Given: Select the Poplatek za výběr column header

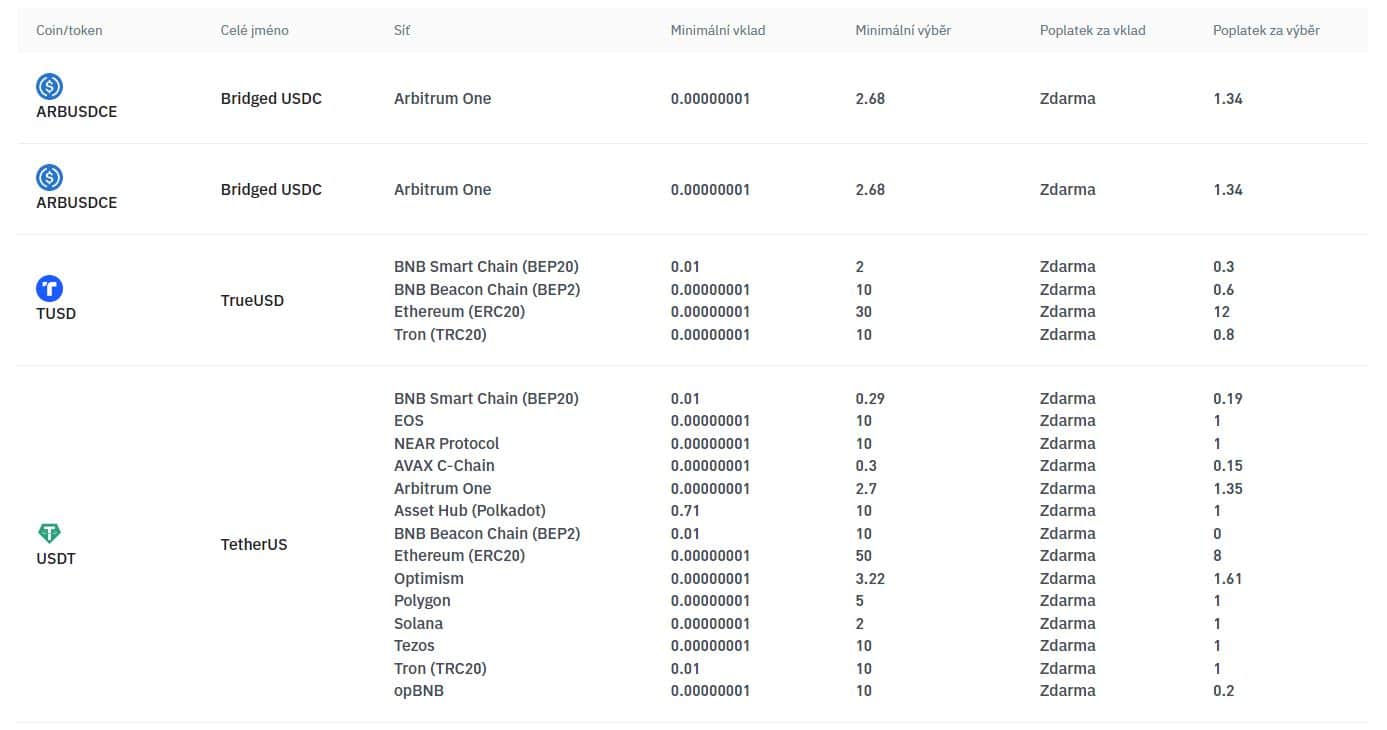Looking at the screenshot, I should (1266, 30).
